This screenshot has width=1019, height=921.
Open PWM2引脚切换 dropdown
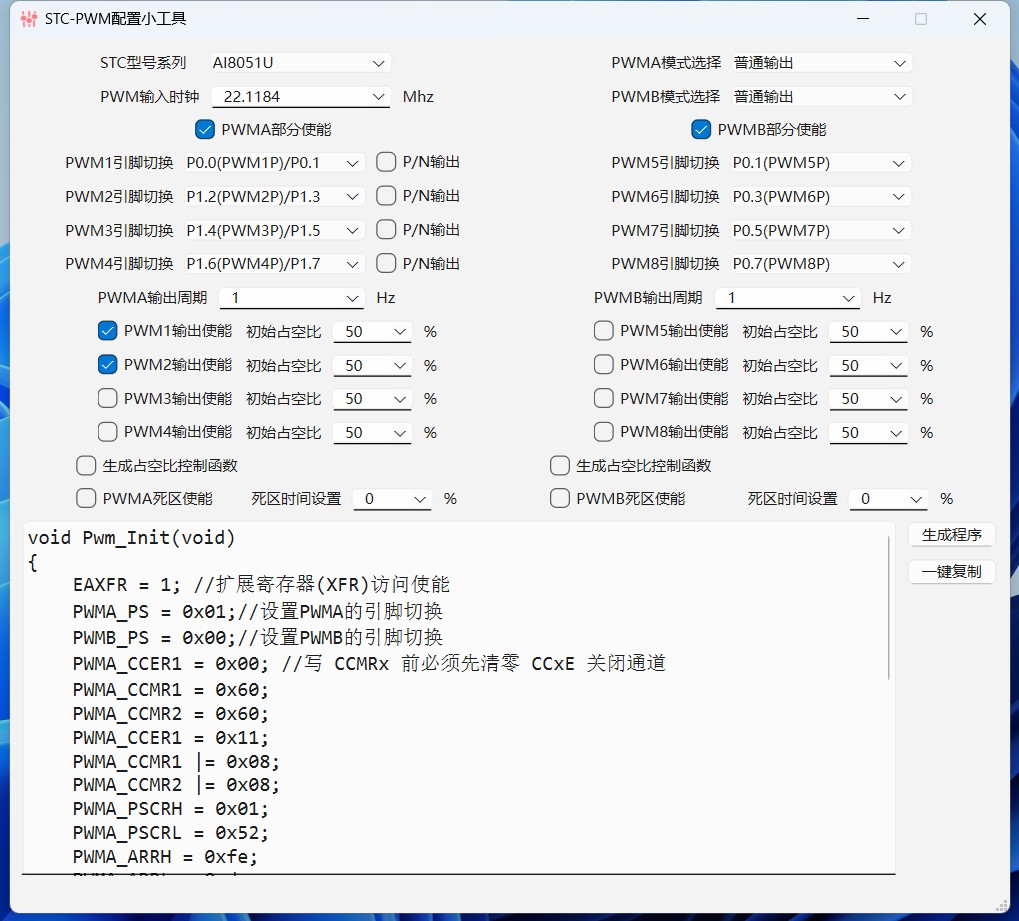click(x=274, y=196)
